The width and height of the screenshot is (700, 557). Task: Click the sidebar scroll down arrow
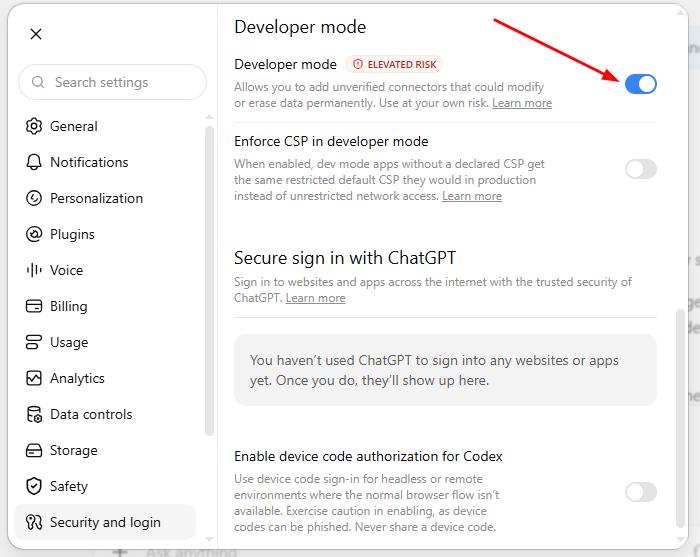point(209,540)
